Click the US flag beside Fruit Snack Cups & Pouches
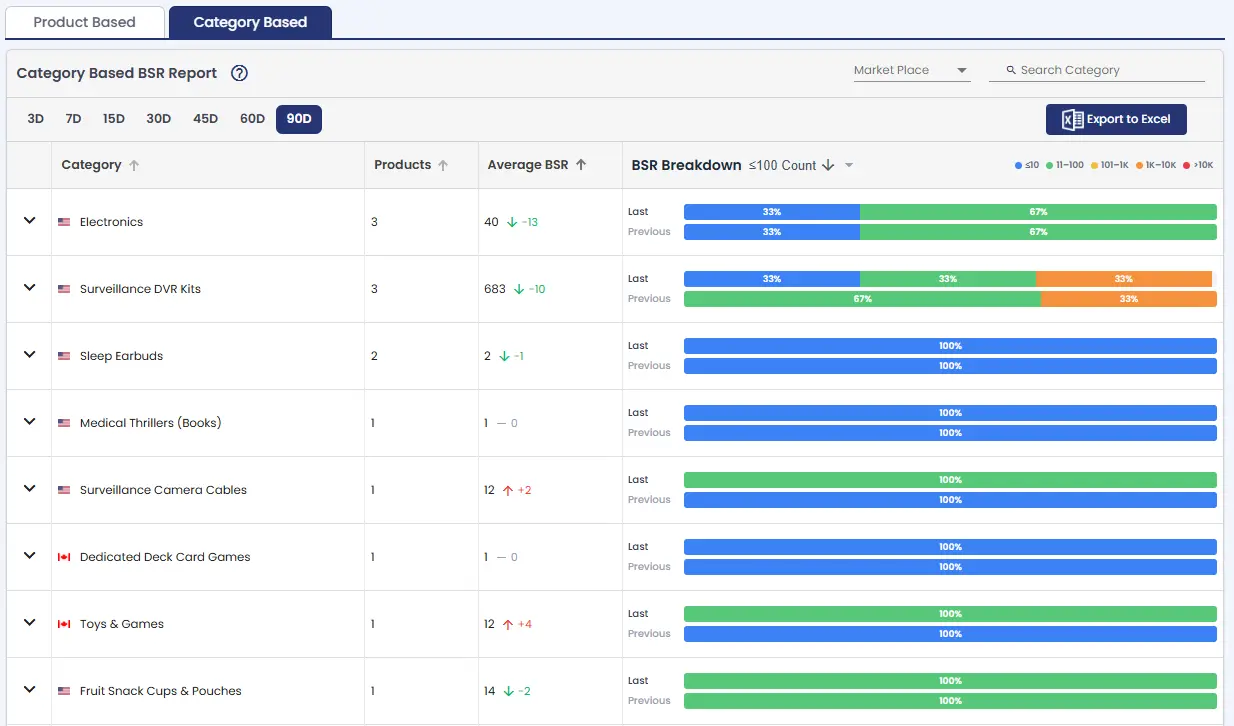This screenshot has height=726, width=1234. [64, 691]
